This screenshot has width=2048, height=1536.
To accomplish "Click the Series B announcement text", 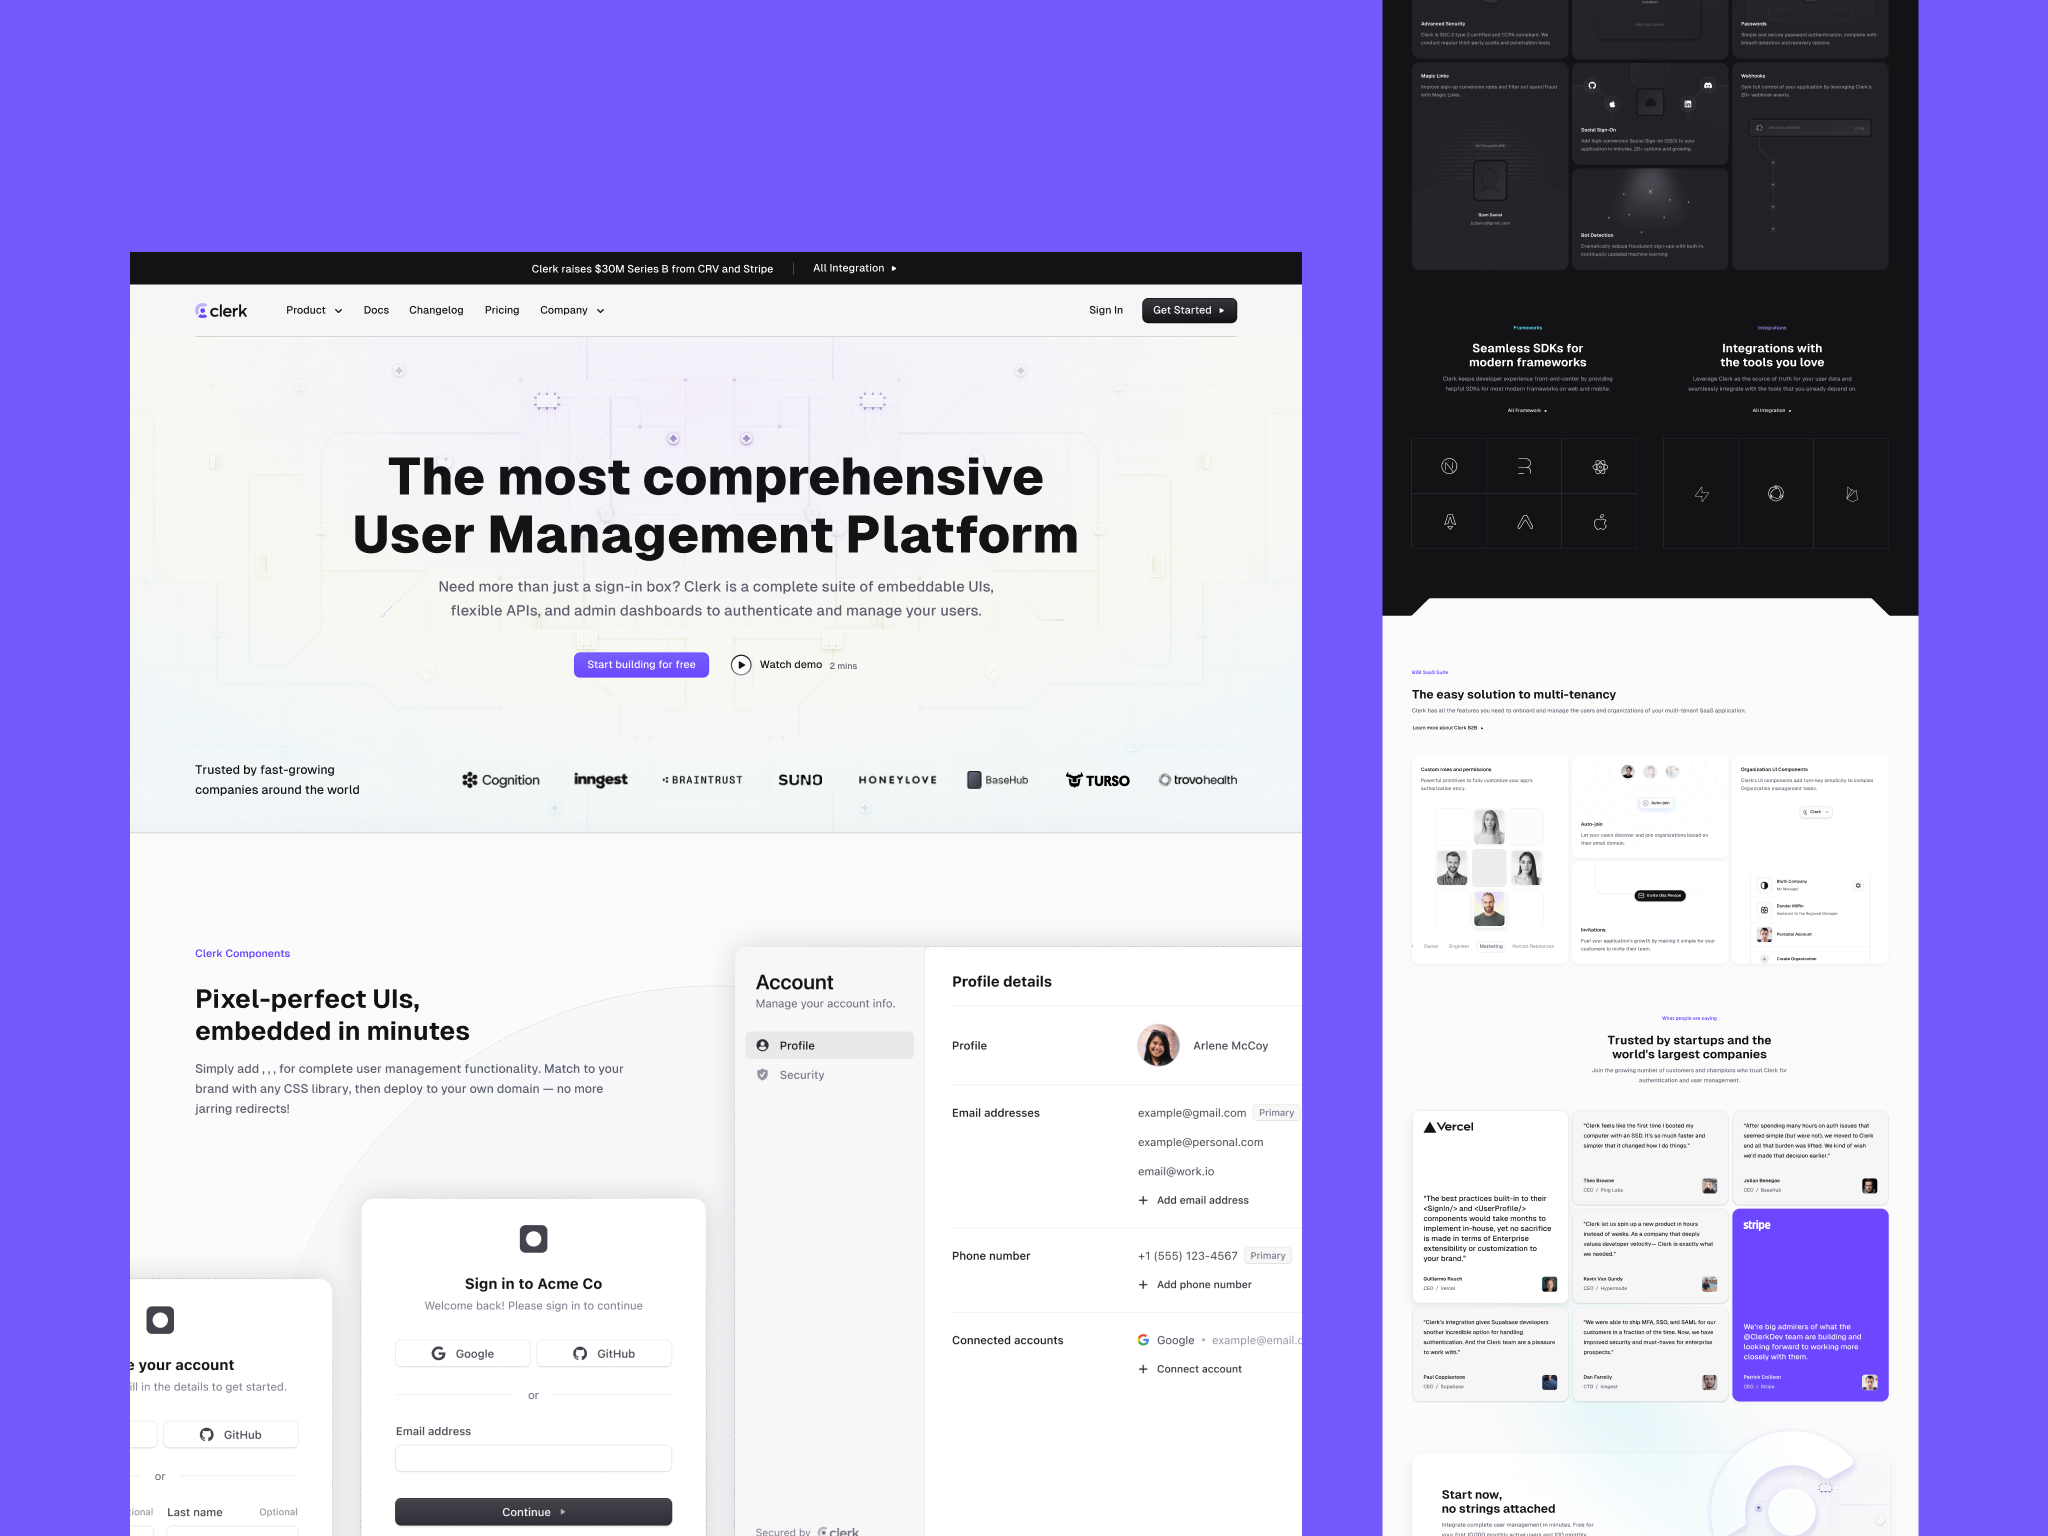I will tap(652, 268).
